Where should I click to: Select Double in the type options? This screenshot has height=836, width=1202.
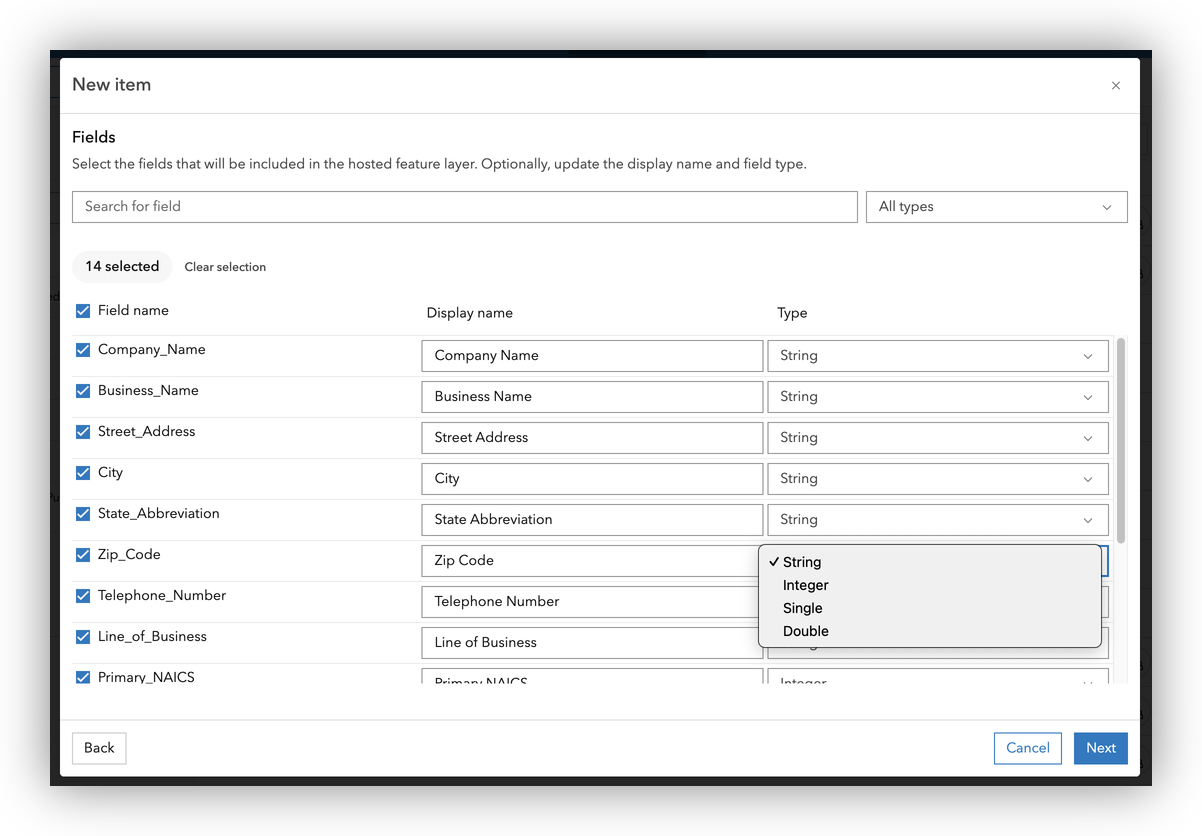click(x=806, y=631)
